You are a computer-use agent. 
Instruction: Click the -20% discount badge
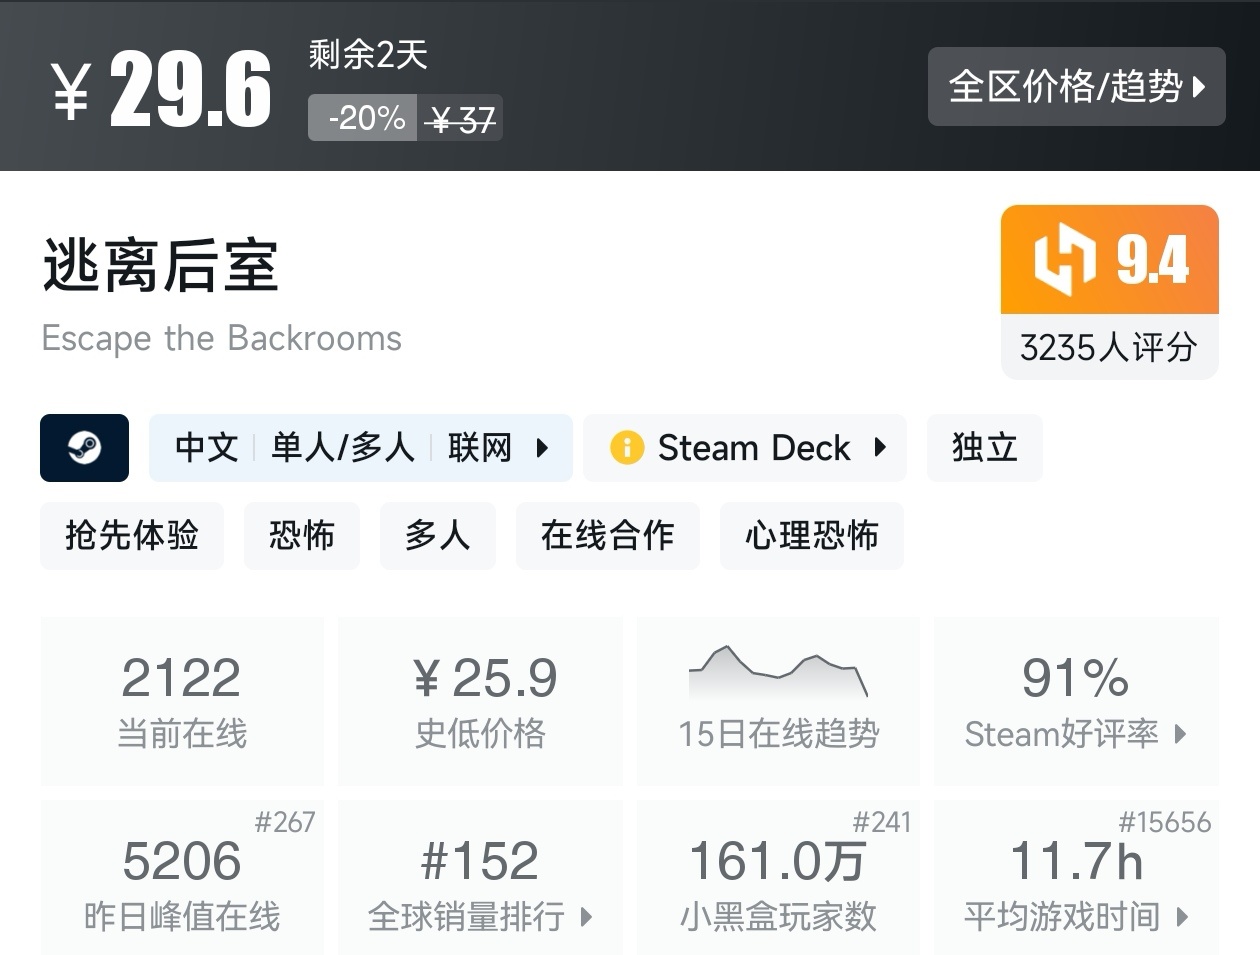click(x=364, y=118)
